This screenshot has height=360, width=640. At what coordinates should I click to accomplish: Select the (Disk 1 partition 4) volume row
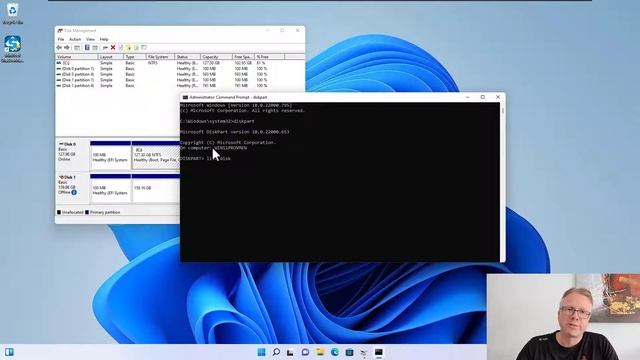[180, 86]
